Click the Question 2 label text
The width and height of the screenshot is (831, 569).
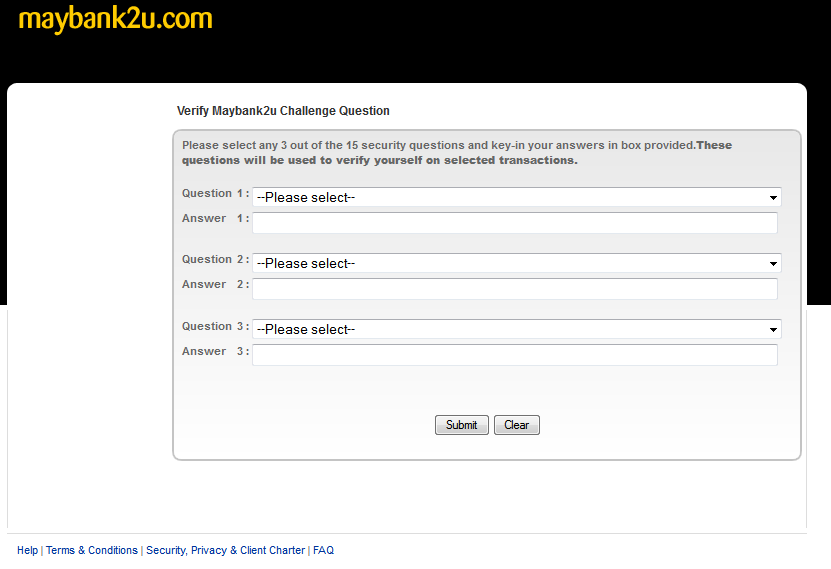[x=215, y=260]
